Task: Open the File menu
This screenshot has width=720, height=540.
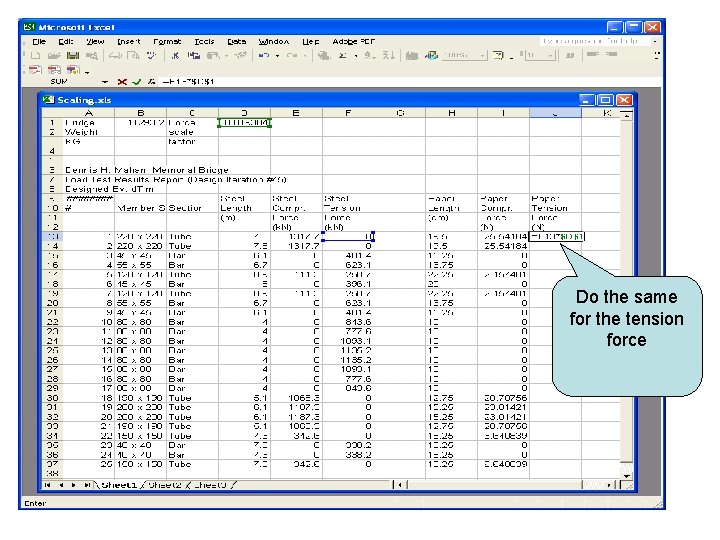Action: 39,41
